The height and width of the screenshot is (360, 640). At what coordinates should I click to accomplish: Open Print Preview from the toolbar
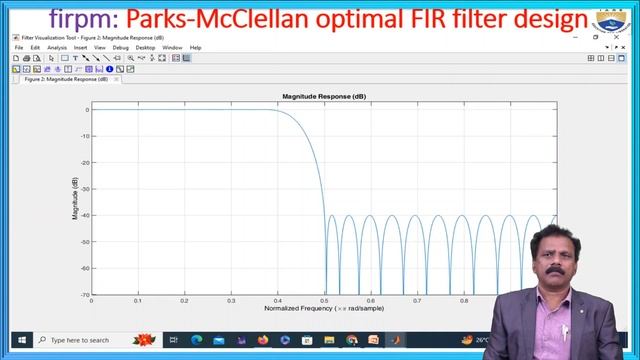tap(37, 58)
